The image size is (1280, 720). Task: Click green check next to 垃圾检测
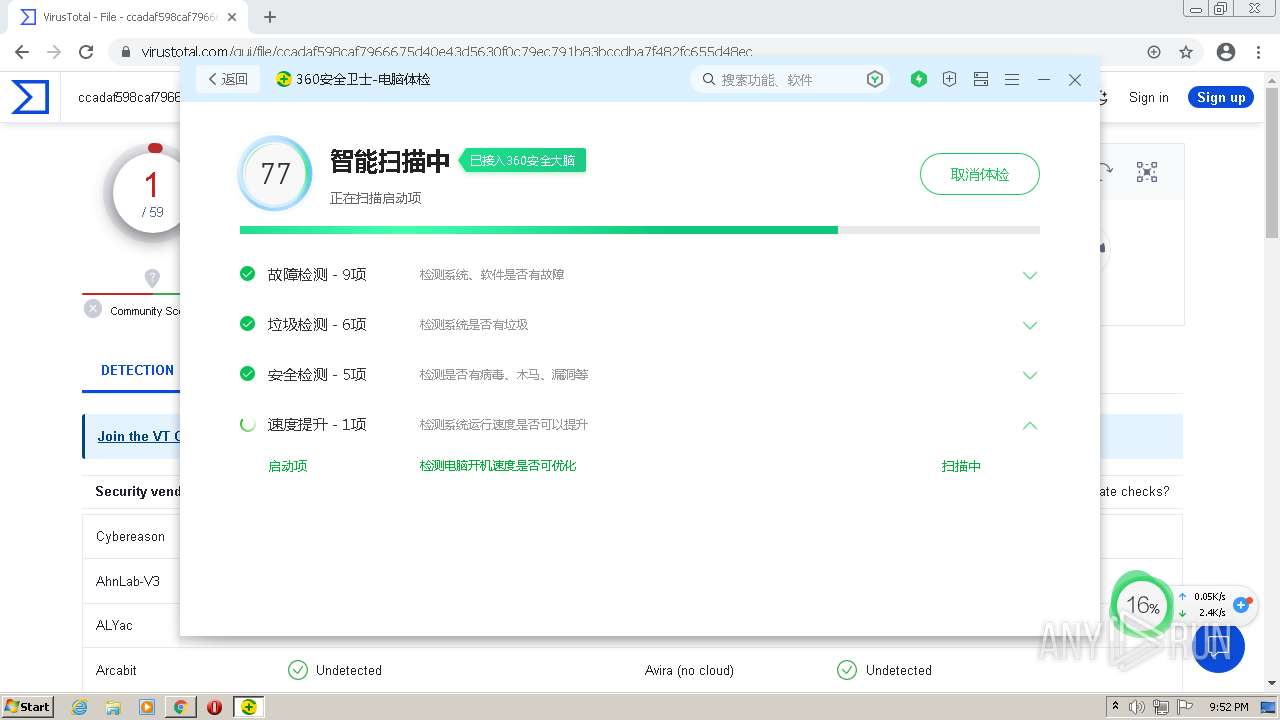click(247, 324)
